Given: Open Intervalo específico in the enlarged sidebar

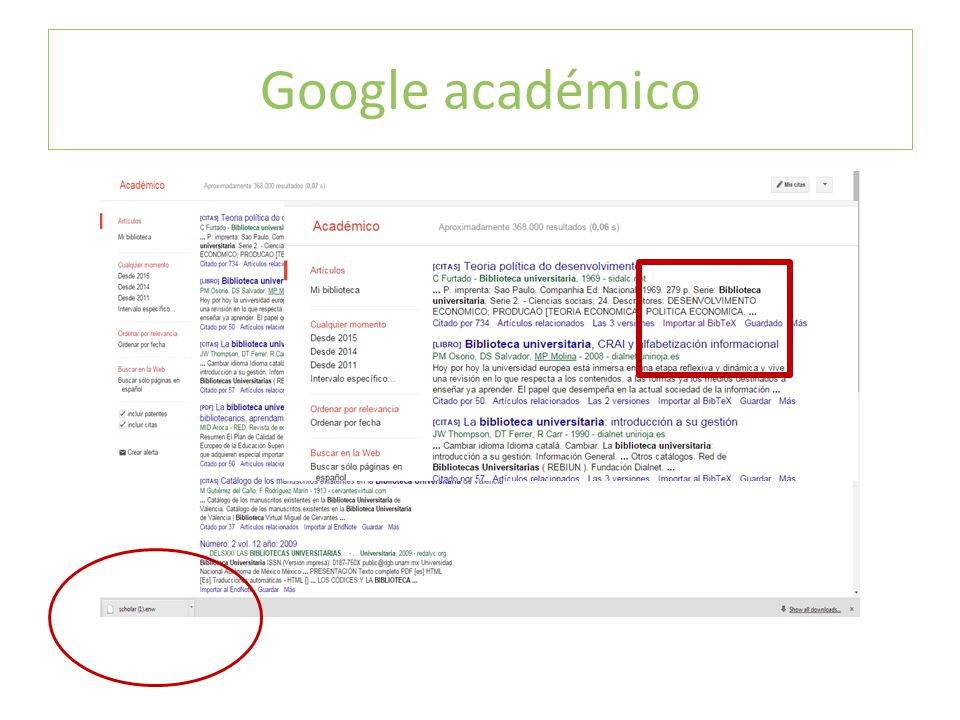Looking at the screenshot, I should coord(353,379).
